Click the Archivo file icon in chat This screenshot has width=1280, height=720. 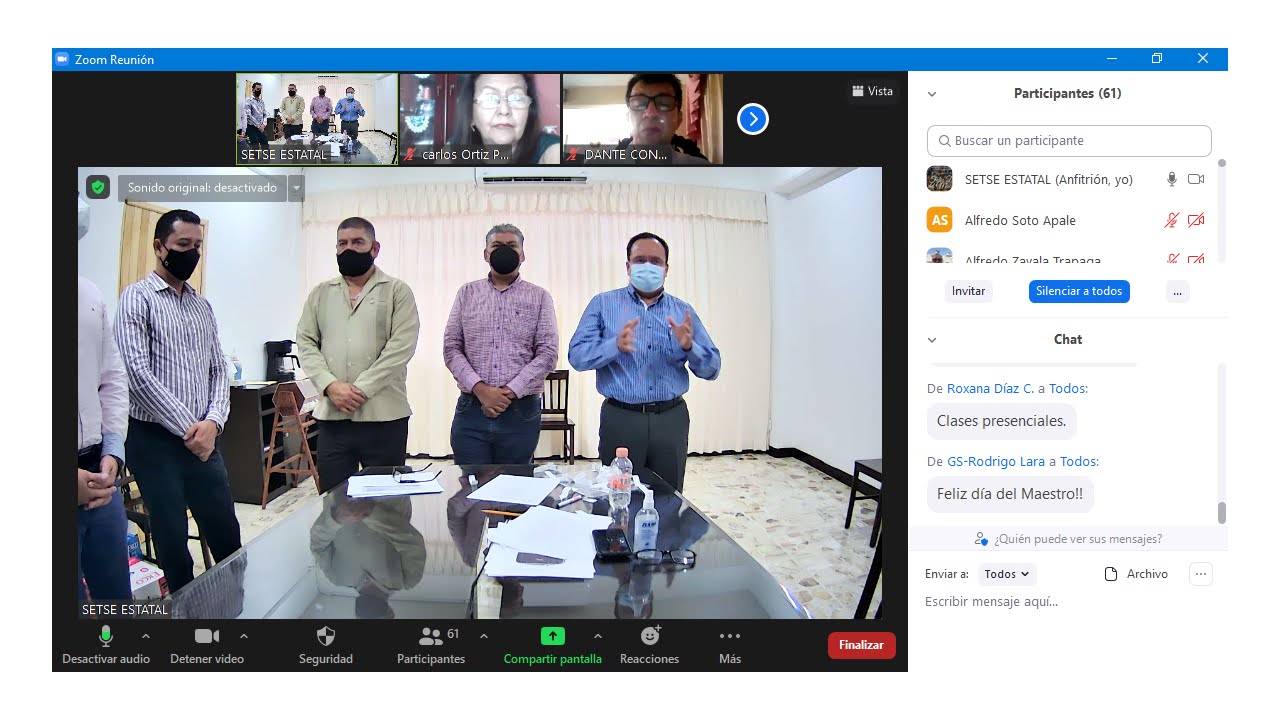[1110, 574]
